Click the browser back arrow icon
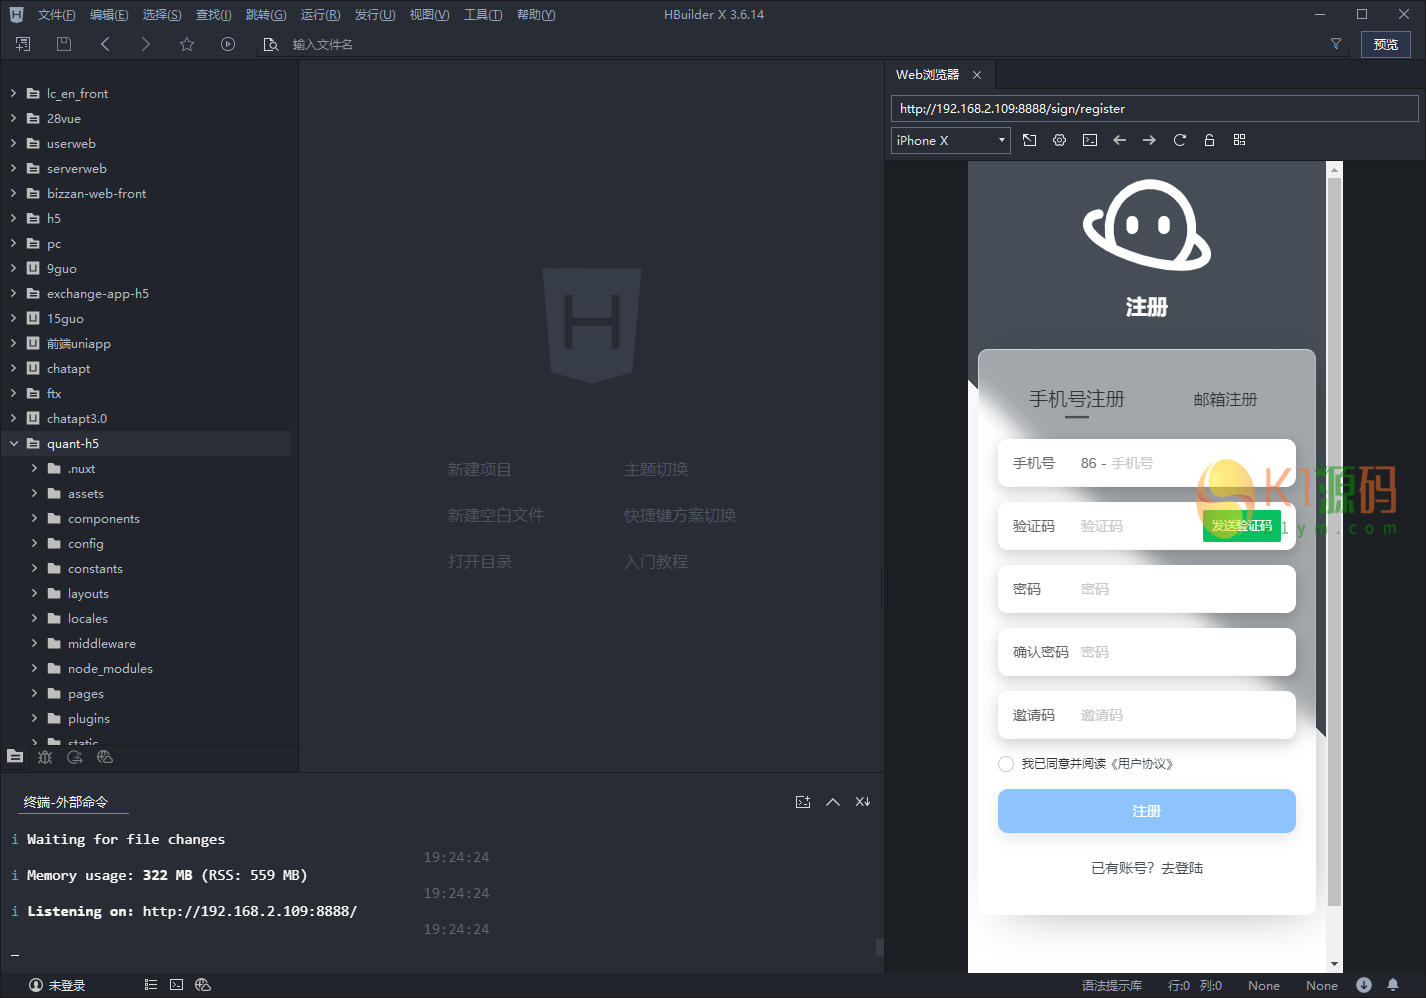Image resolution: width=1426 pixels, height=998 pixels. [1119, 140]
